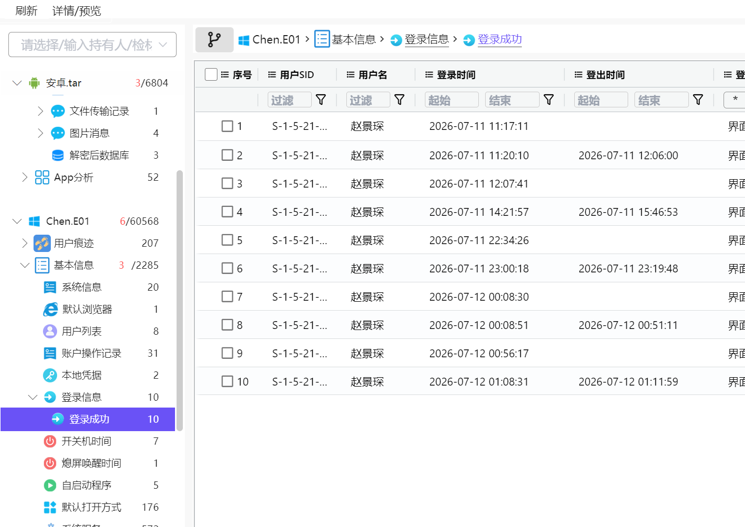Click the column menu icon beside 序号
The width and height of the screenshot is (745, 527).
pyautogui.click(x=225, y=75)
